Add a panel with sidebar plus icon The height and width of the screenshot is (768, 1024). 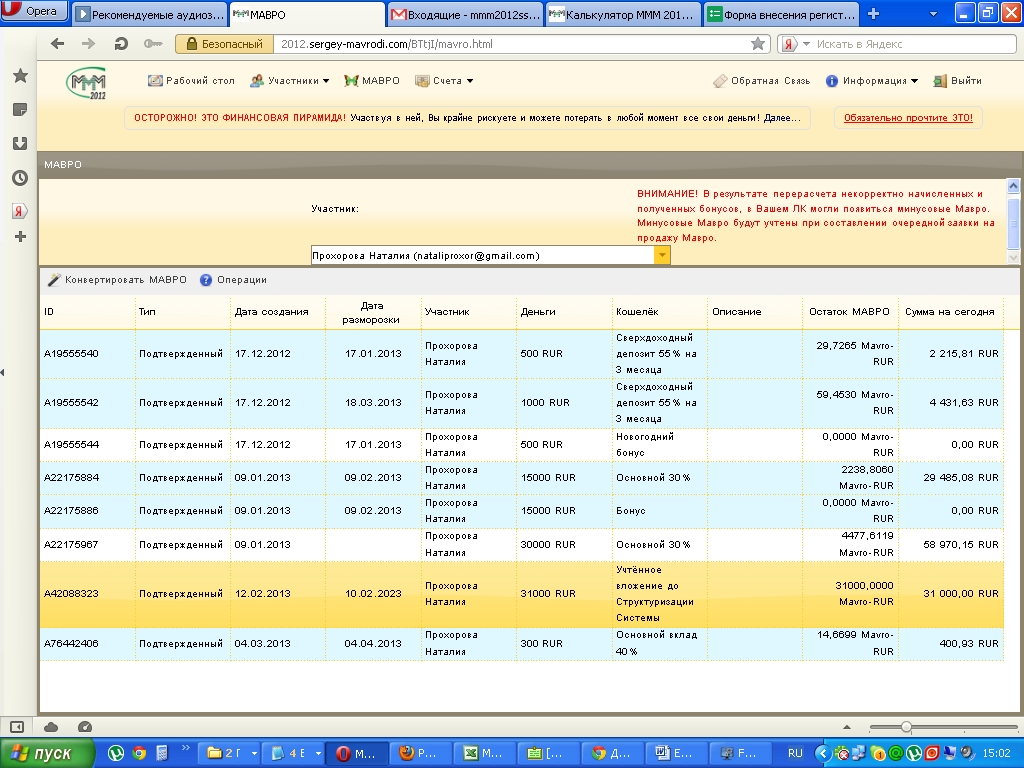tap(20, 236)
